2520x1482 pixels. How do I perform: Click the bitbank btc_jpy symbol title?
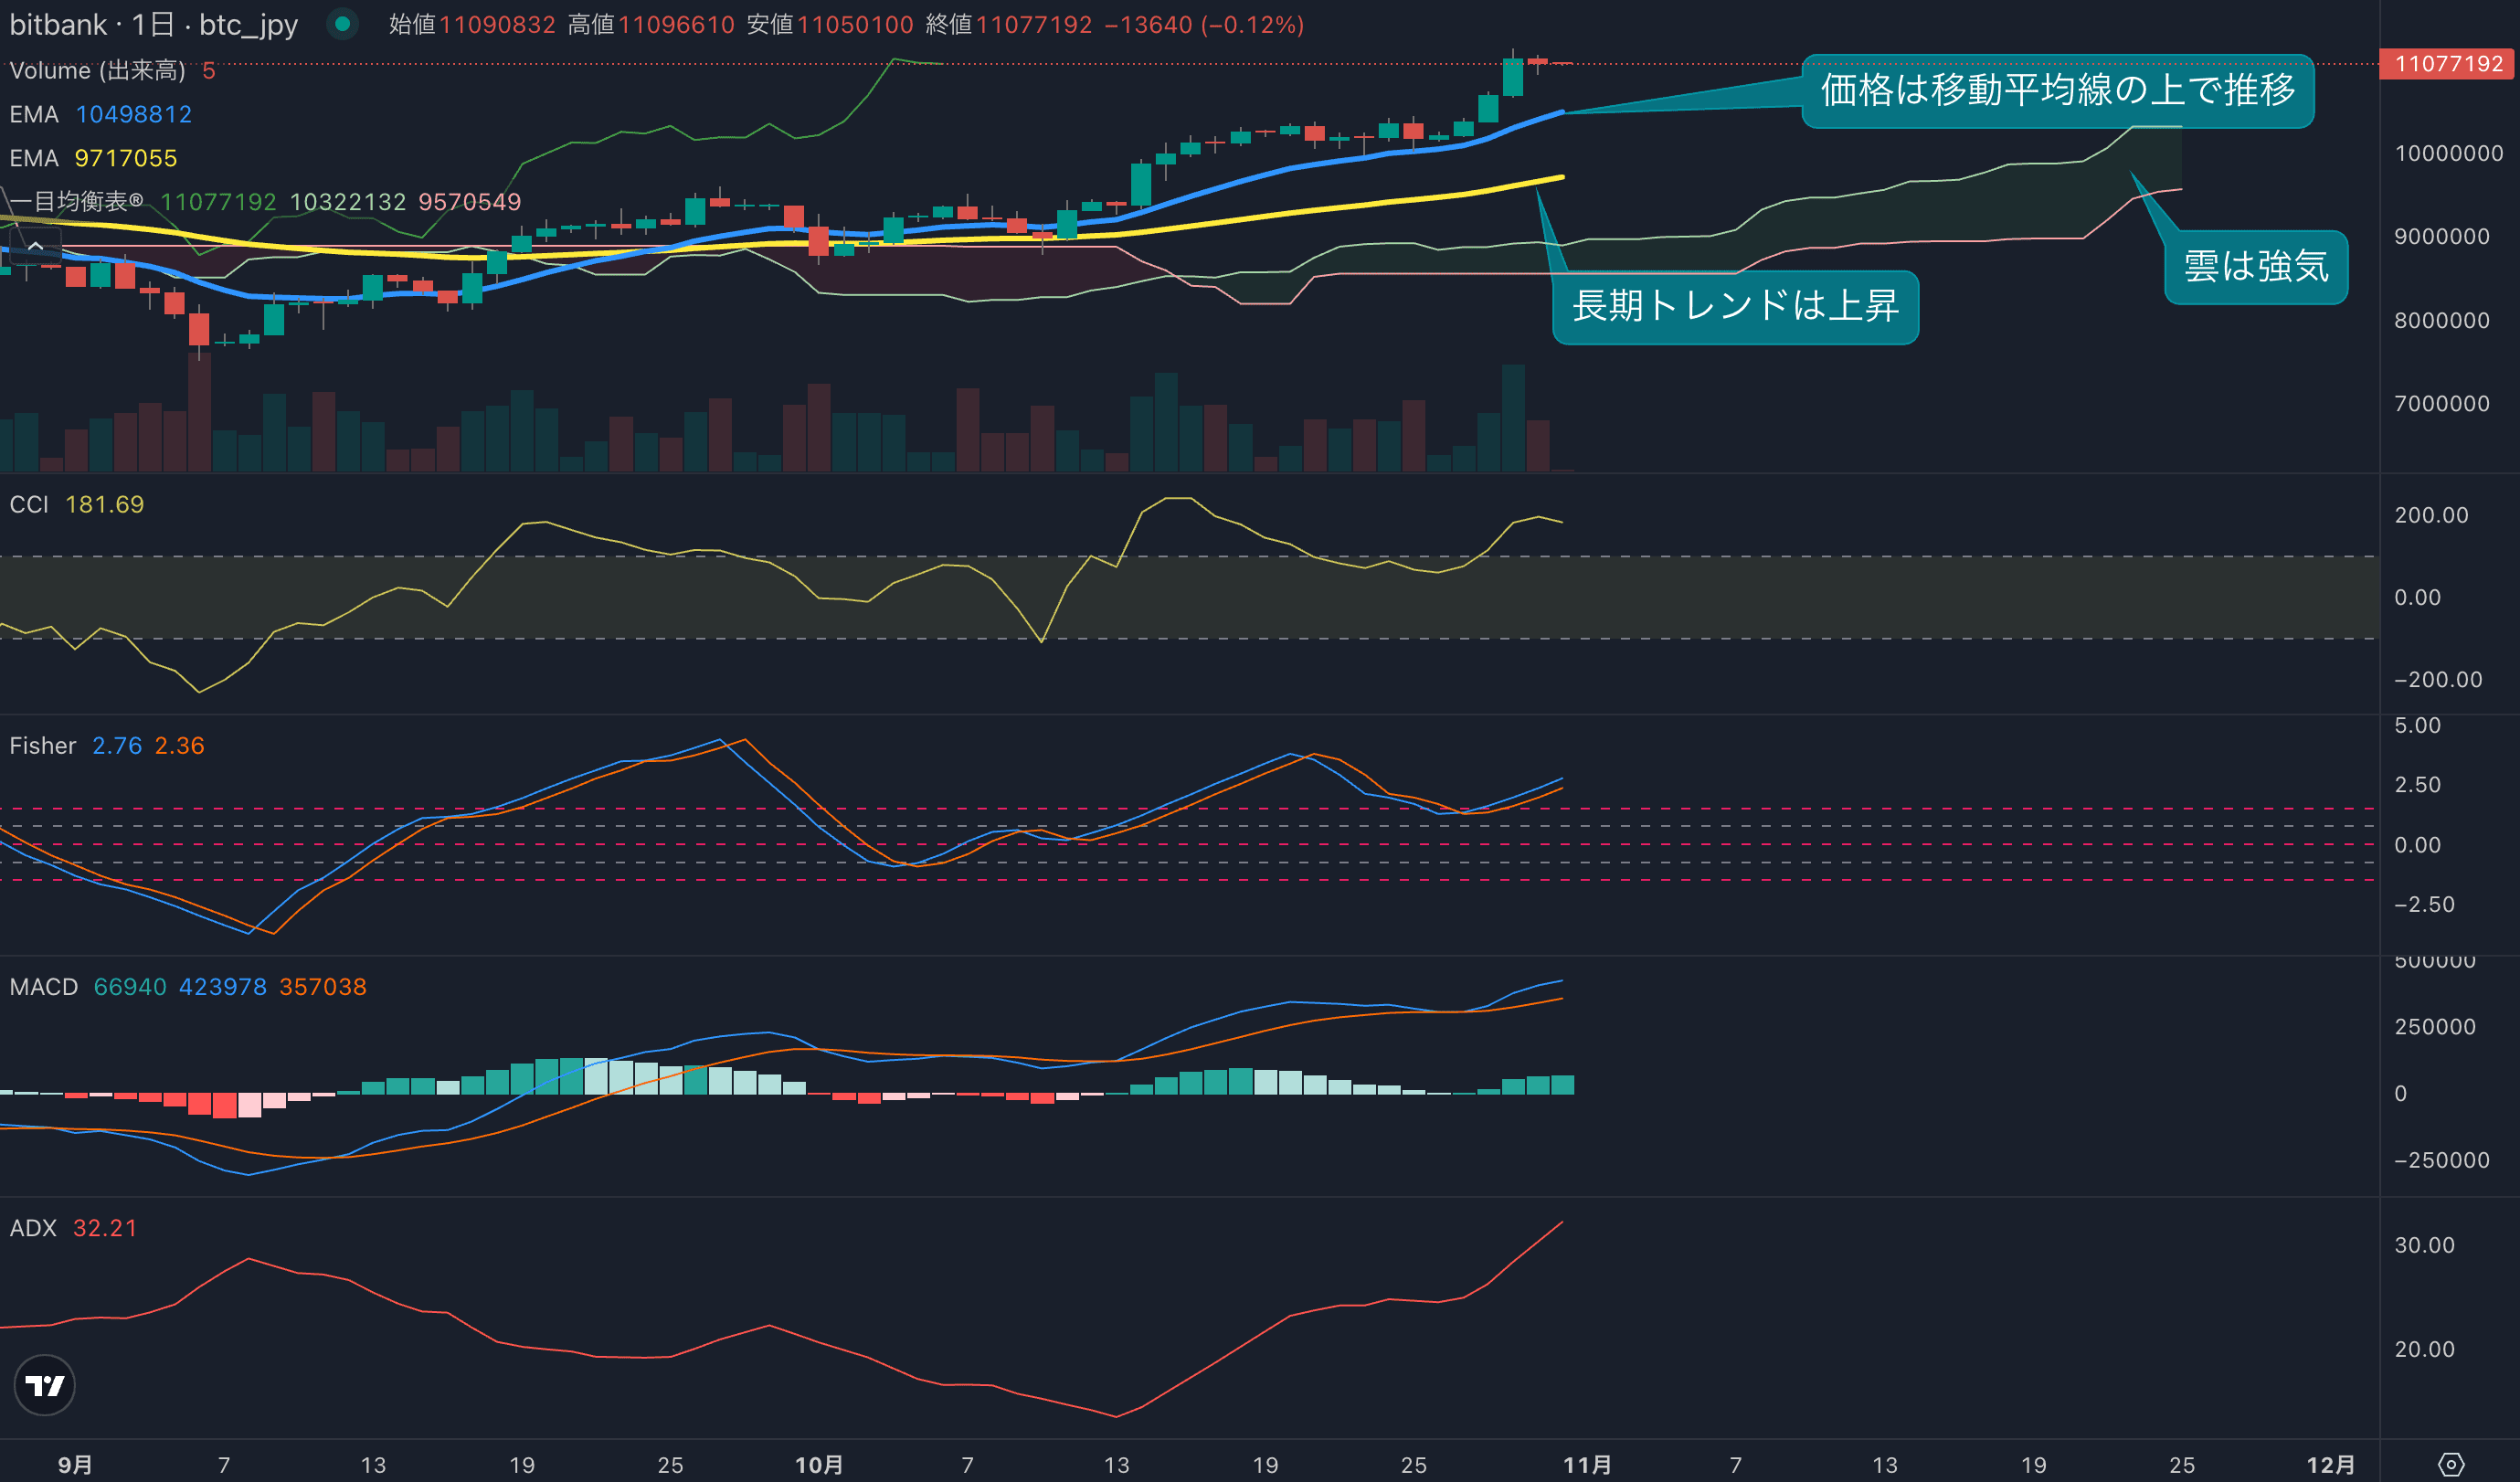[x=153, y=24]
